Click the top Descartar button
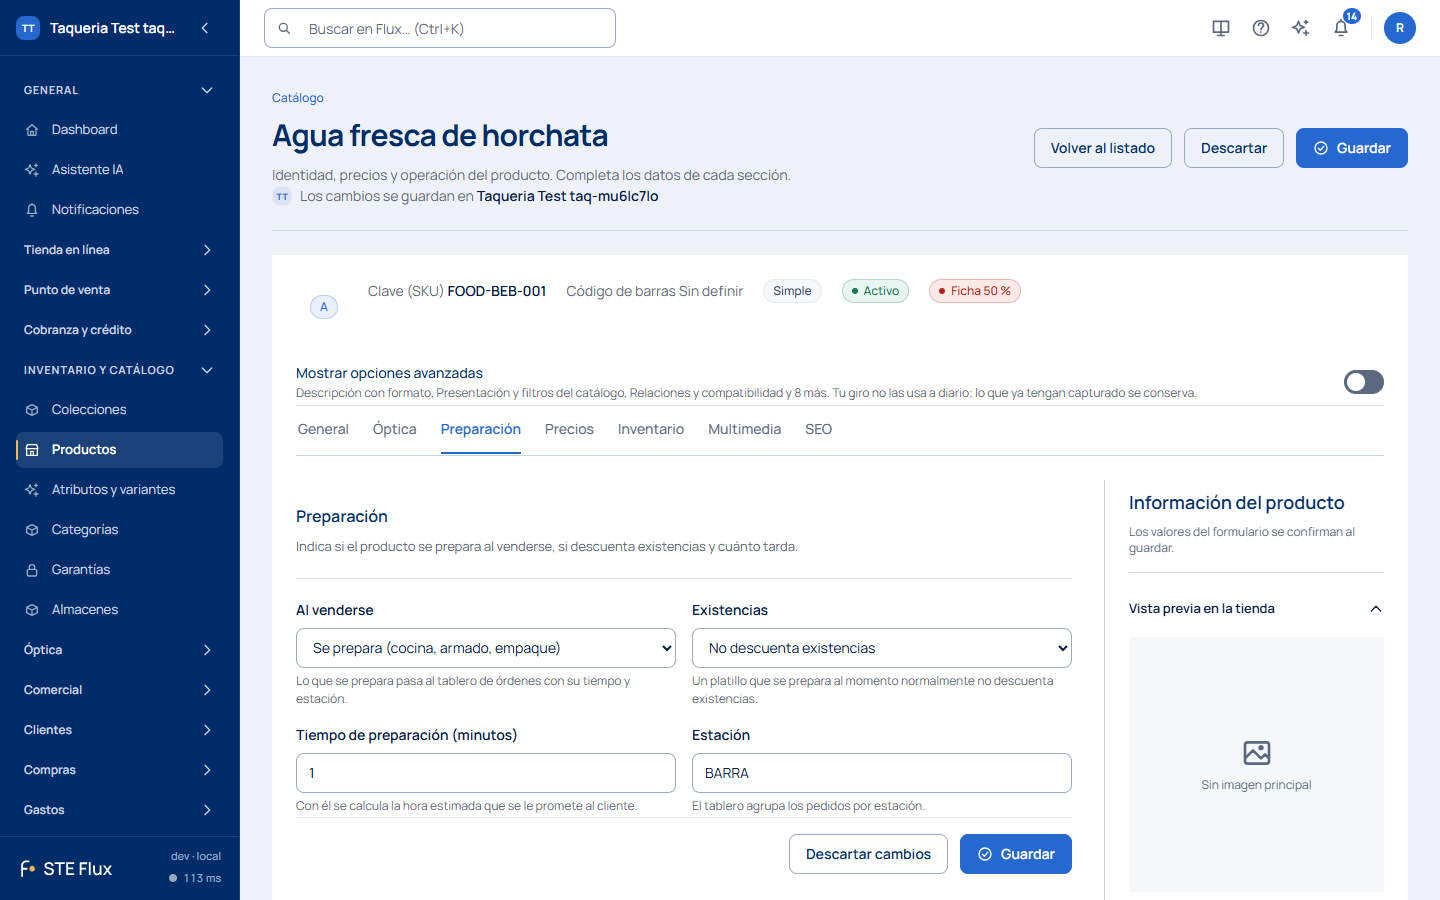Screen dimensions: 1440x900 point(1234,148)
